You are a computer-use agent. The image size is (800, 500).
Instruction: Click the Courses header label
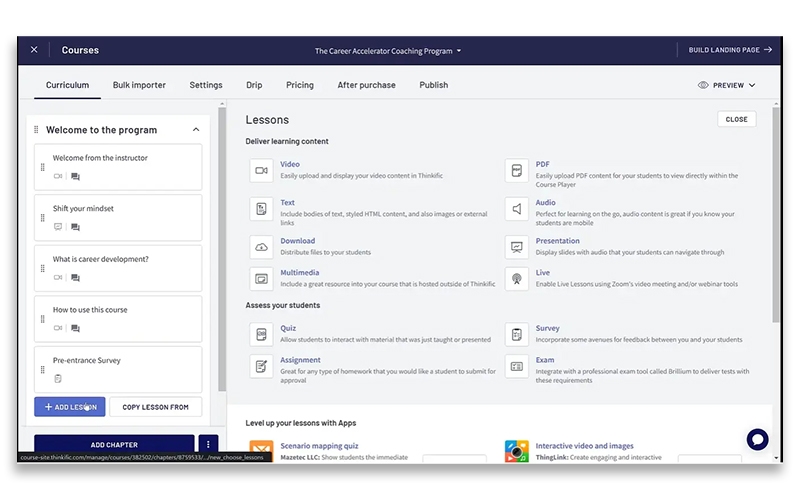tap(80, 50)
